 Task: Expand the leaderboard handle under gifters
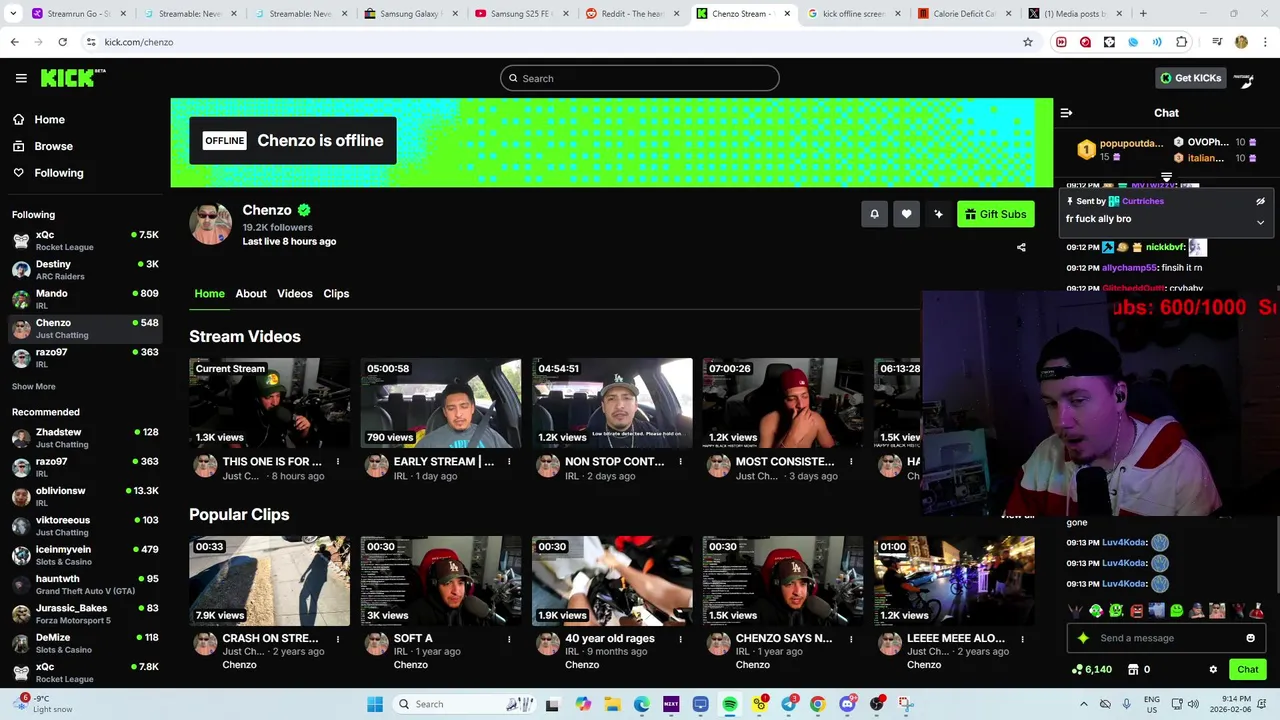[x=1166, y=178]
